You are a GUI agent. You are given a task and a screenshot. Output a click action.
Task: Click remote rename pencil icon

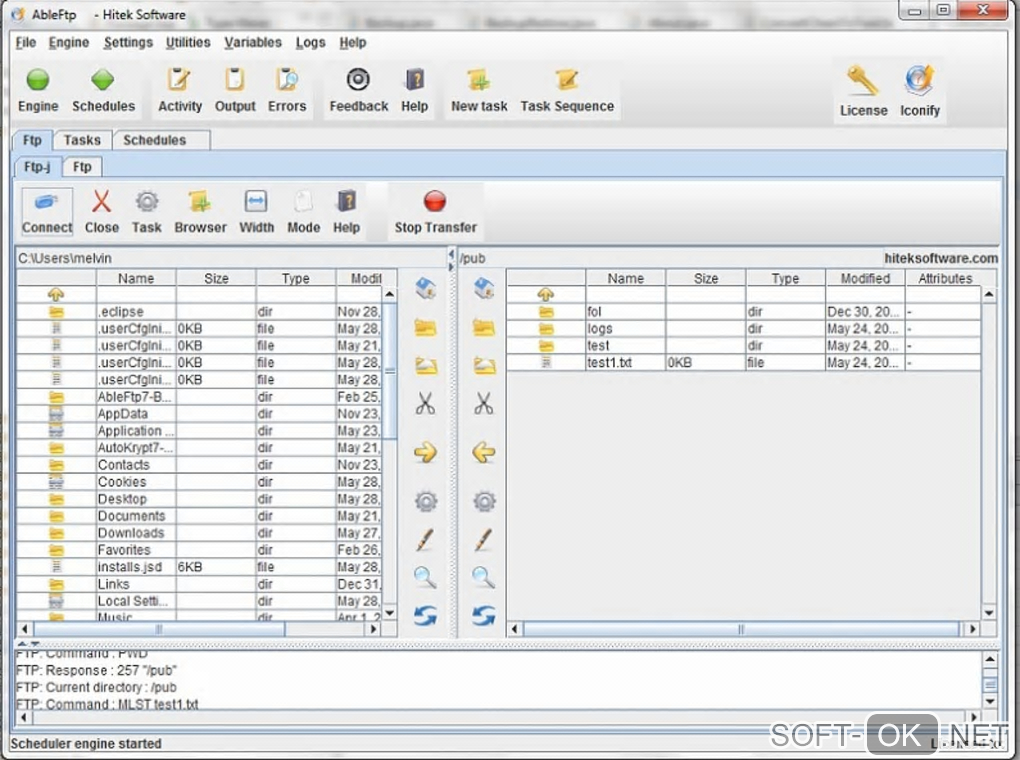pos(483,539)
